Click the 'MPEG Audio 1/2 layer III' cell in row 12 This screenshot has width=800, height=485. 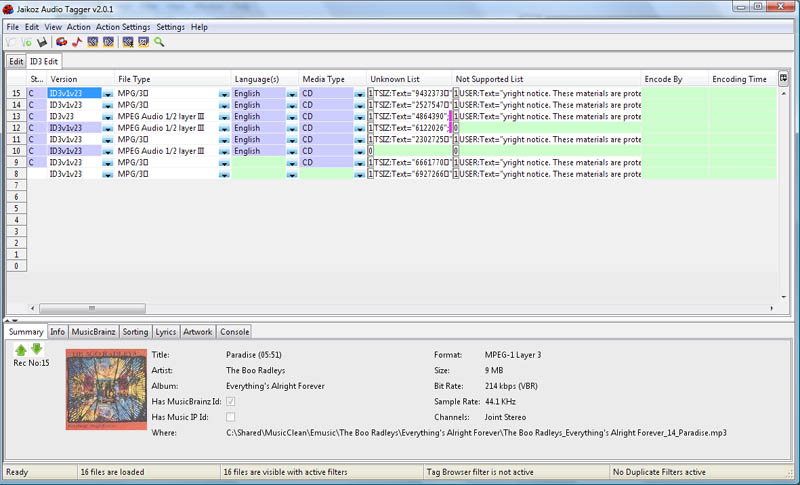pyautogui.click(x=167, y=128)
